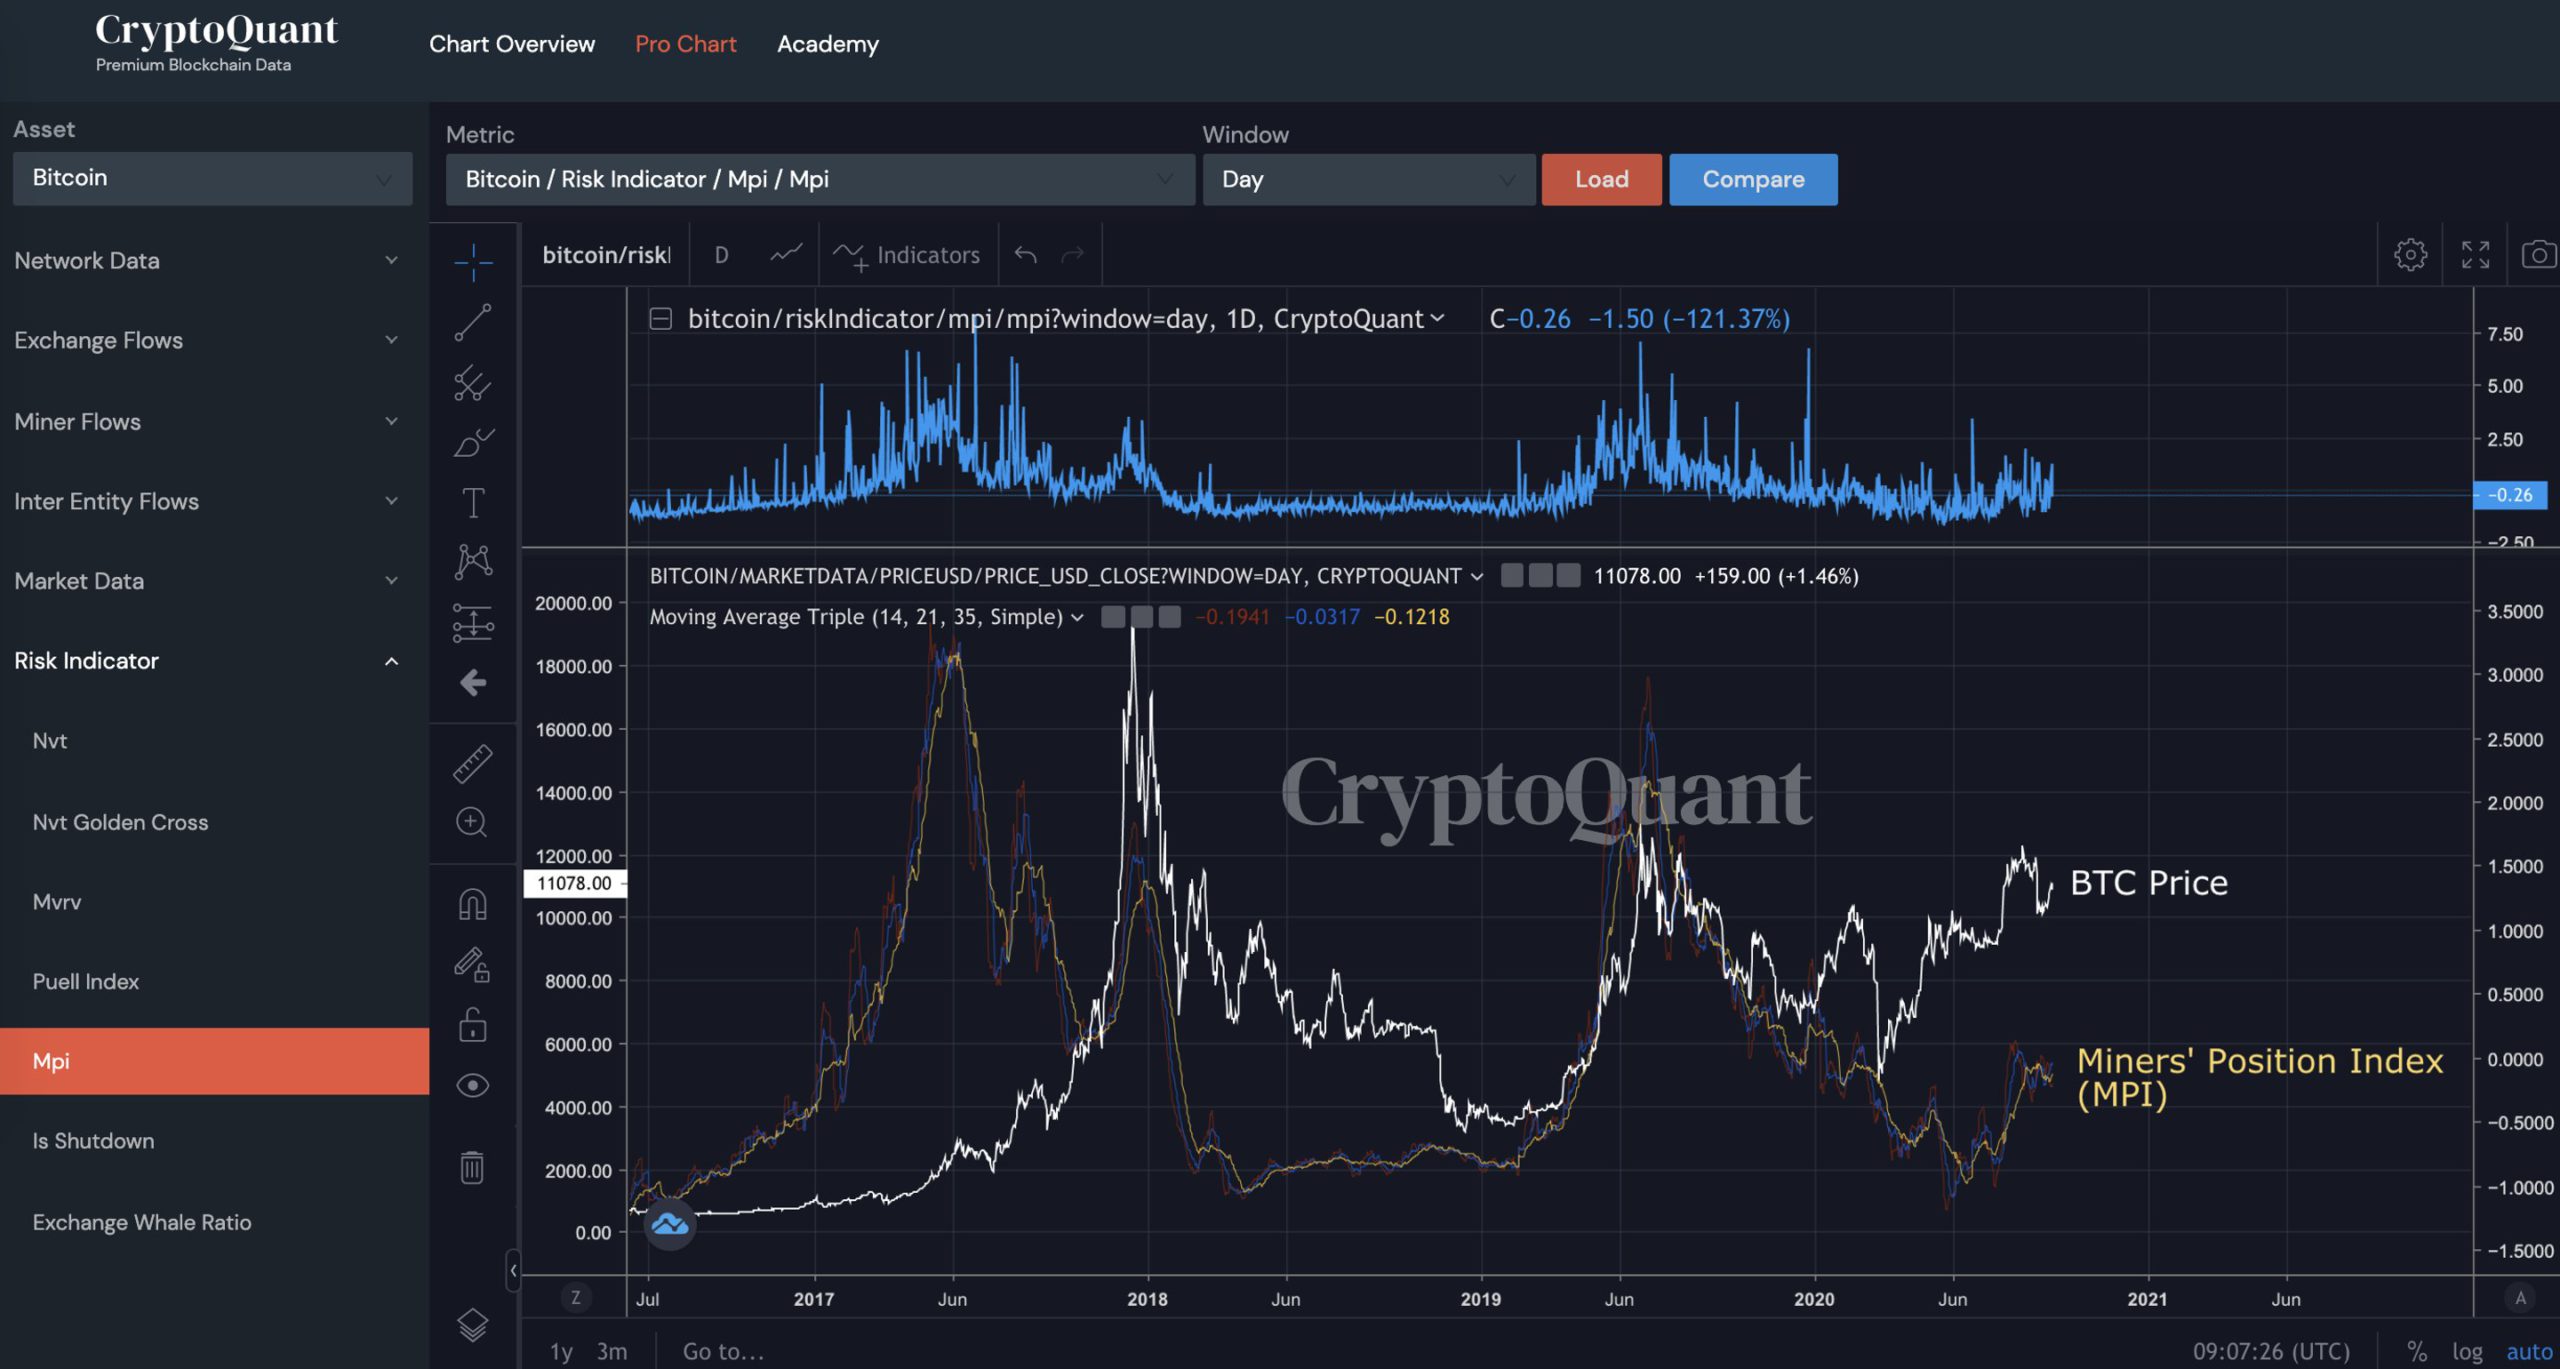Toggle lock all drawing tools
Viewport: 2560px width, 1369px height.
point(473,1025)
